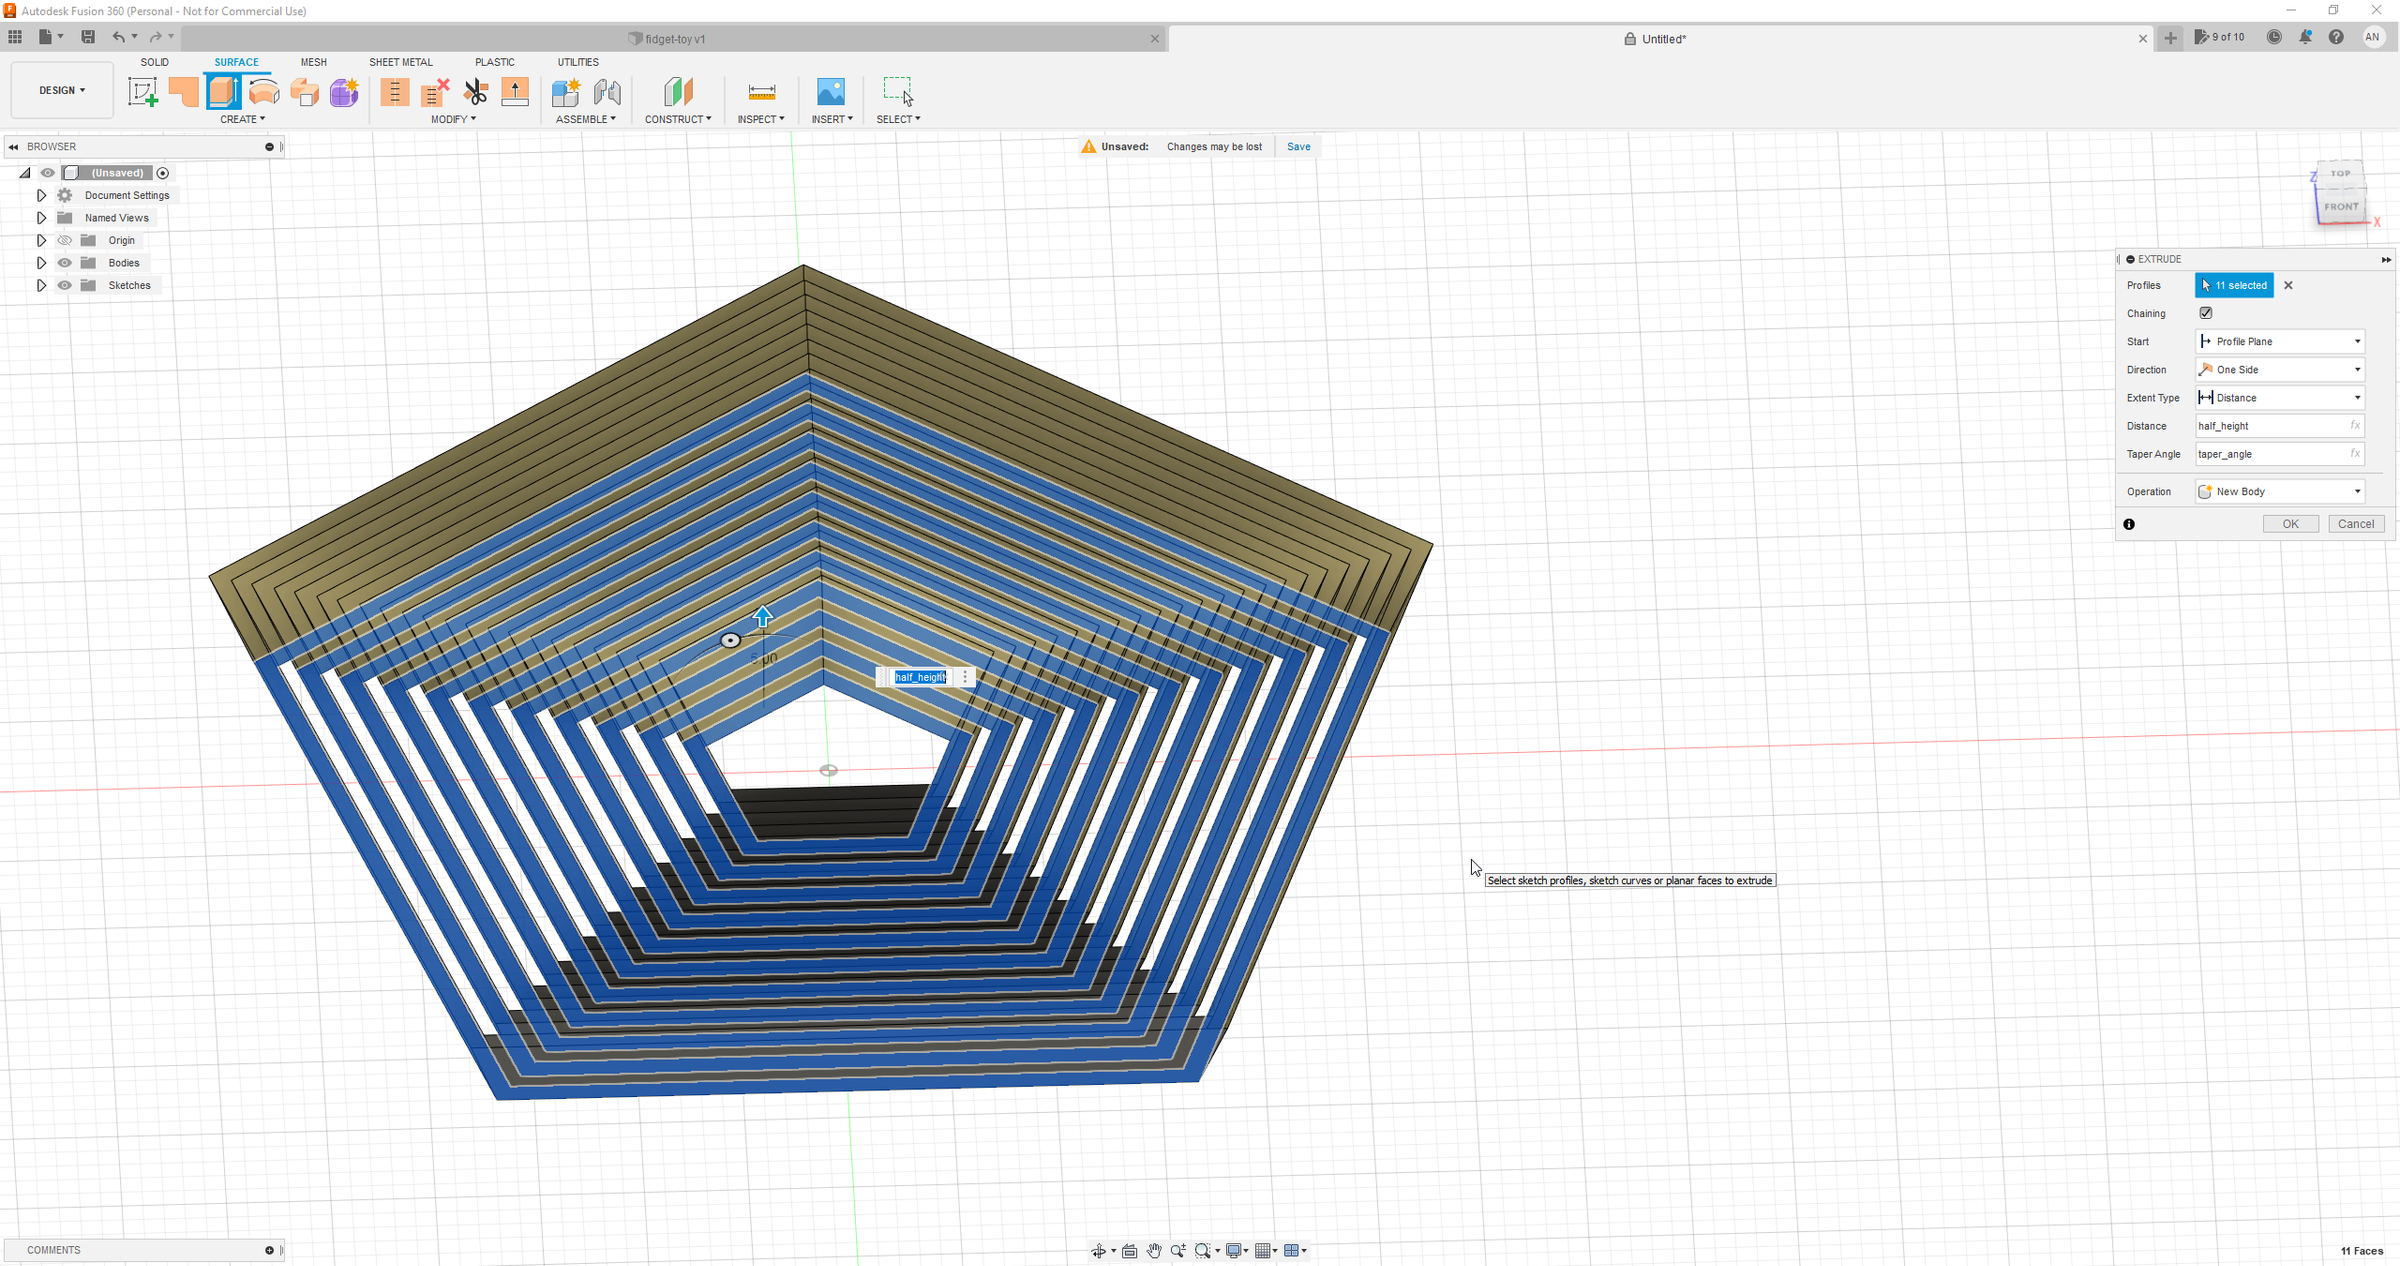Viewport: 2400px width, 1266px height.
Task: Click the Insert image icon
Action: [830, 92]
